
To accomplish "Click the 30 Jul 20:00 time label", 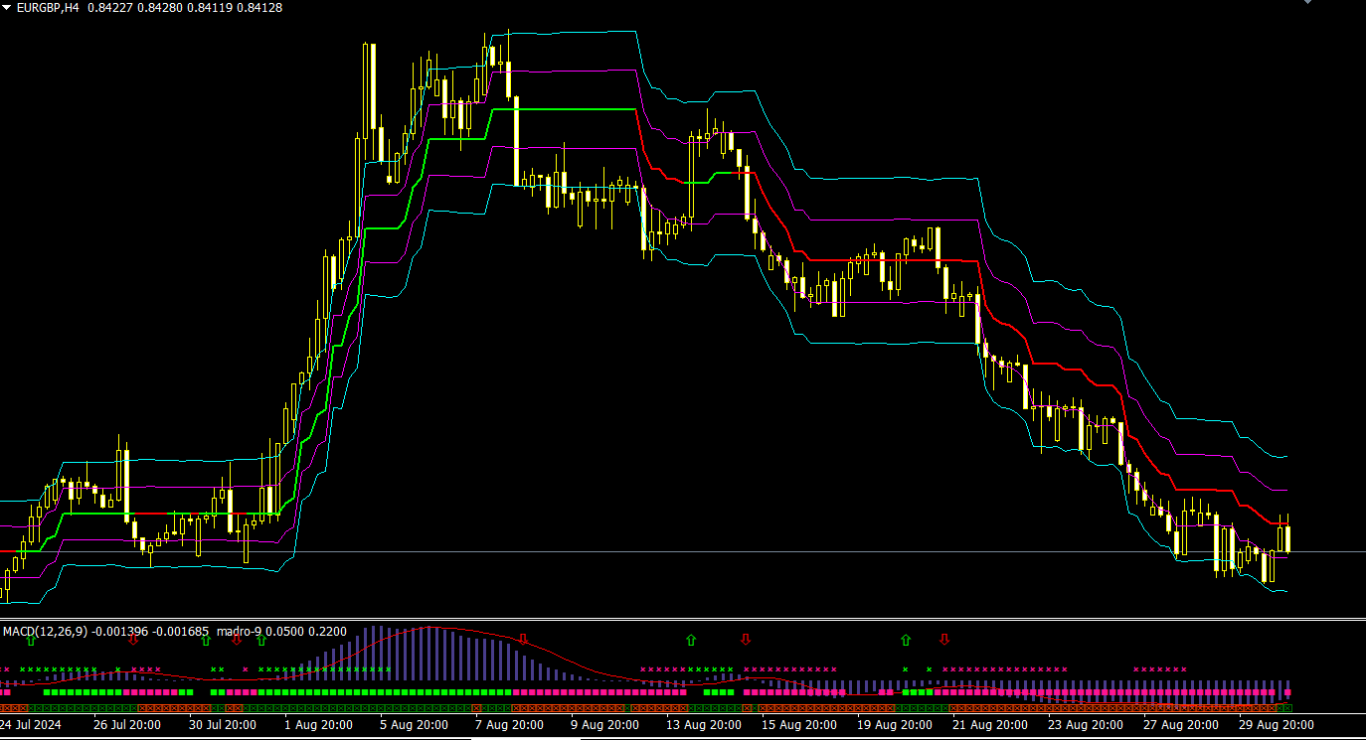I will (222, 725).
